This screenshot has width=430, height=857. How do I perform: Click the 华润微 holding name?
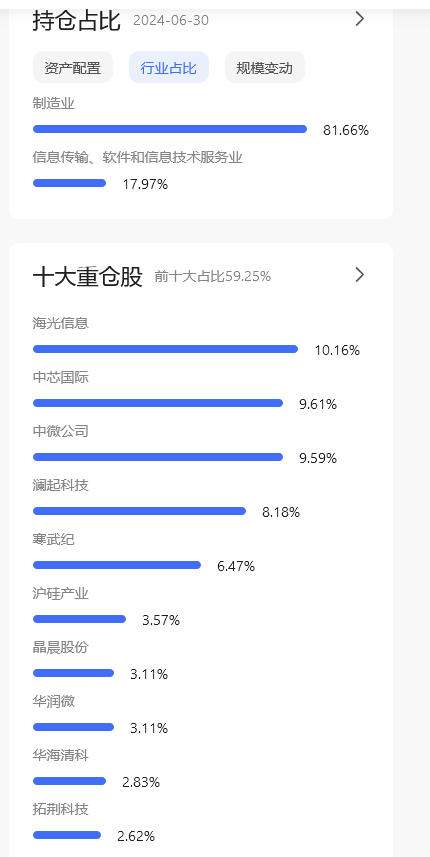click(x=53, y=702)
